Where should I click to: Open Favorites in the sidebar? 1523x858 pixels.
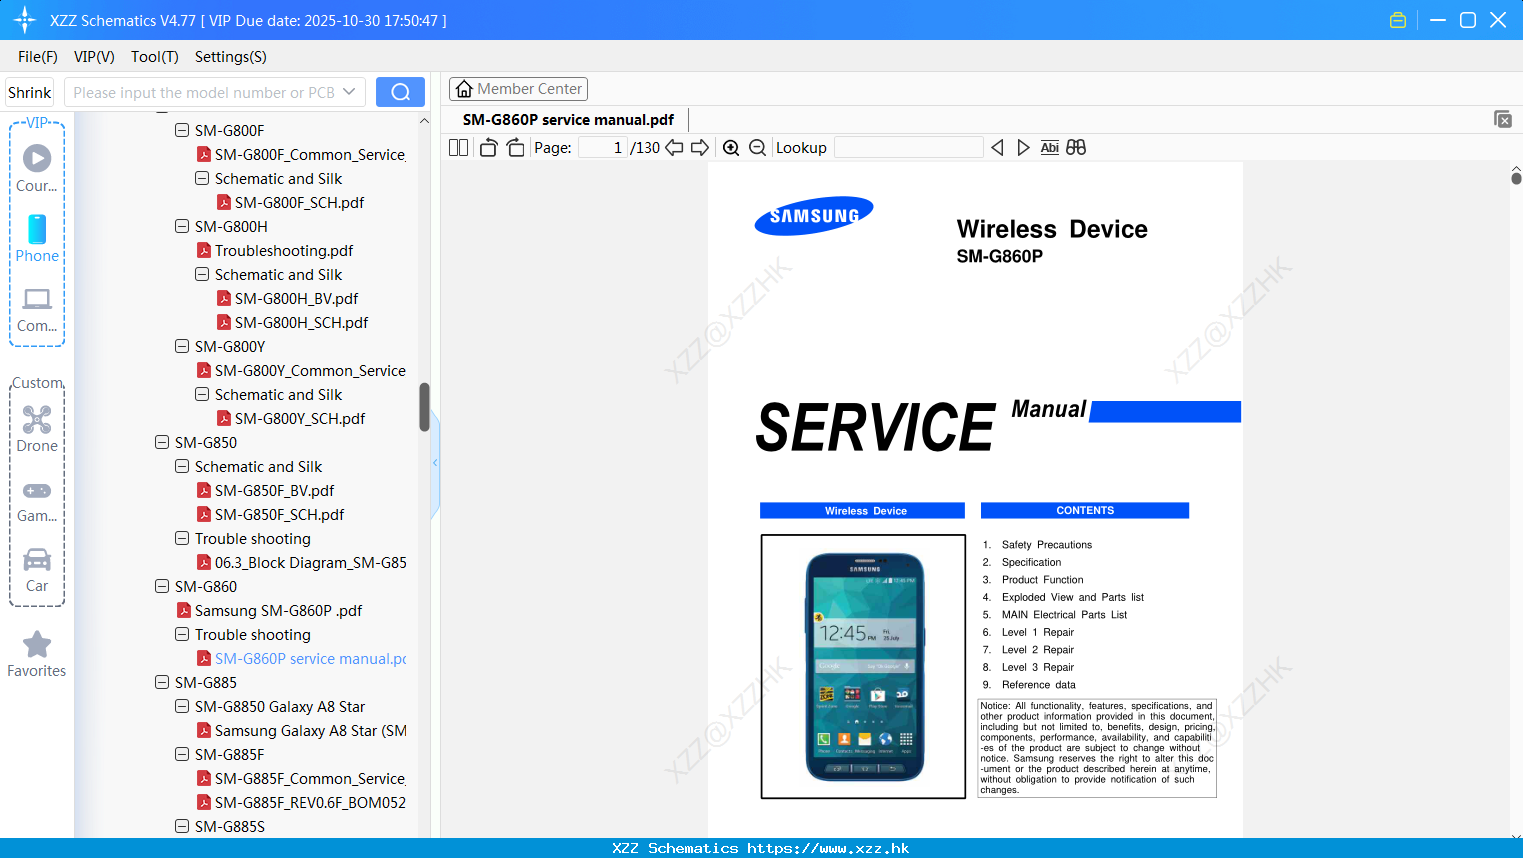click(x=37, y=654)
